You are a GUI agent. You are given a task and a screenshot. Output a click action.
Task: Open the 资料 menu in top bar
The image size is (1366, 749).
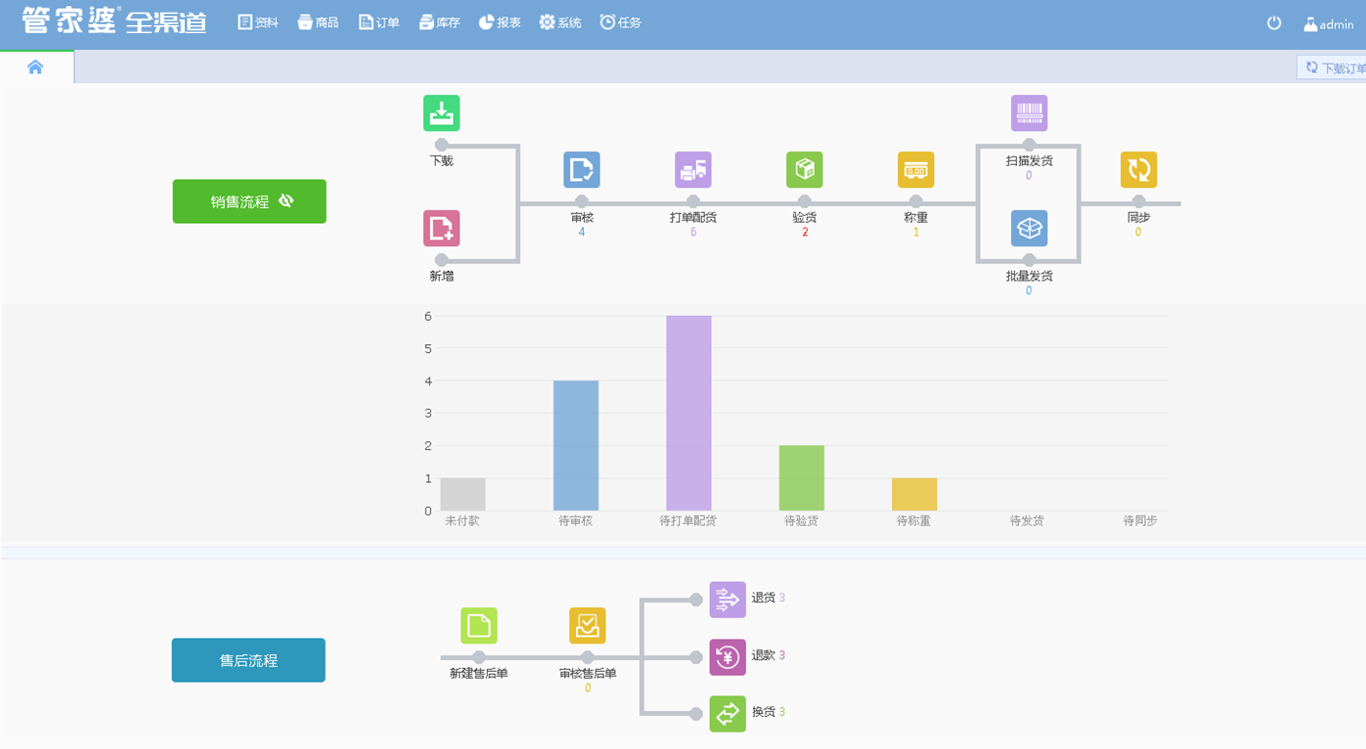click(258, 22)
